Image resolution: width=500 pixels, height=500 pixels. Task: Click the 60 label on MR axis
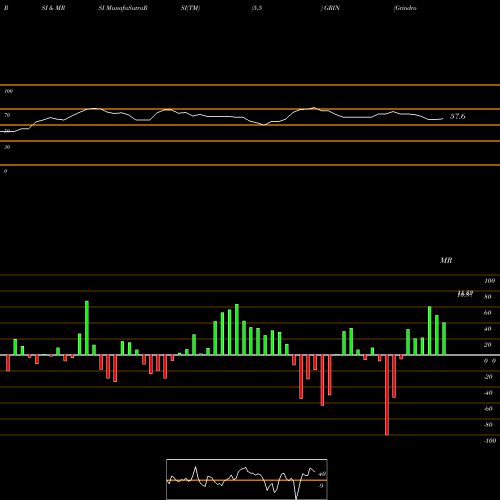tap(488, 313)
